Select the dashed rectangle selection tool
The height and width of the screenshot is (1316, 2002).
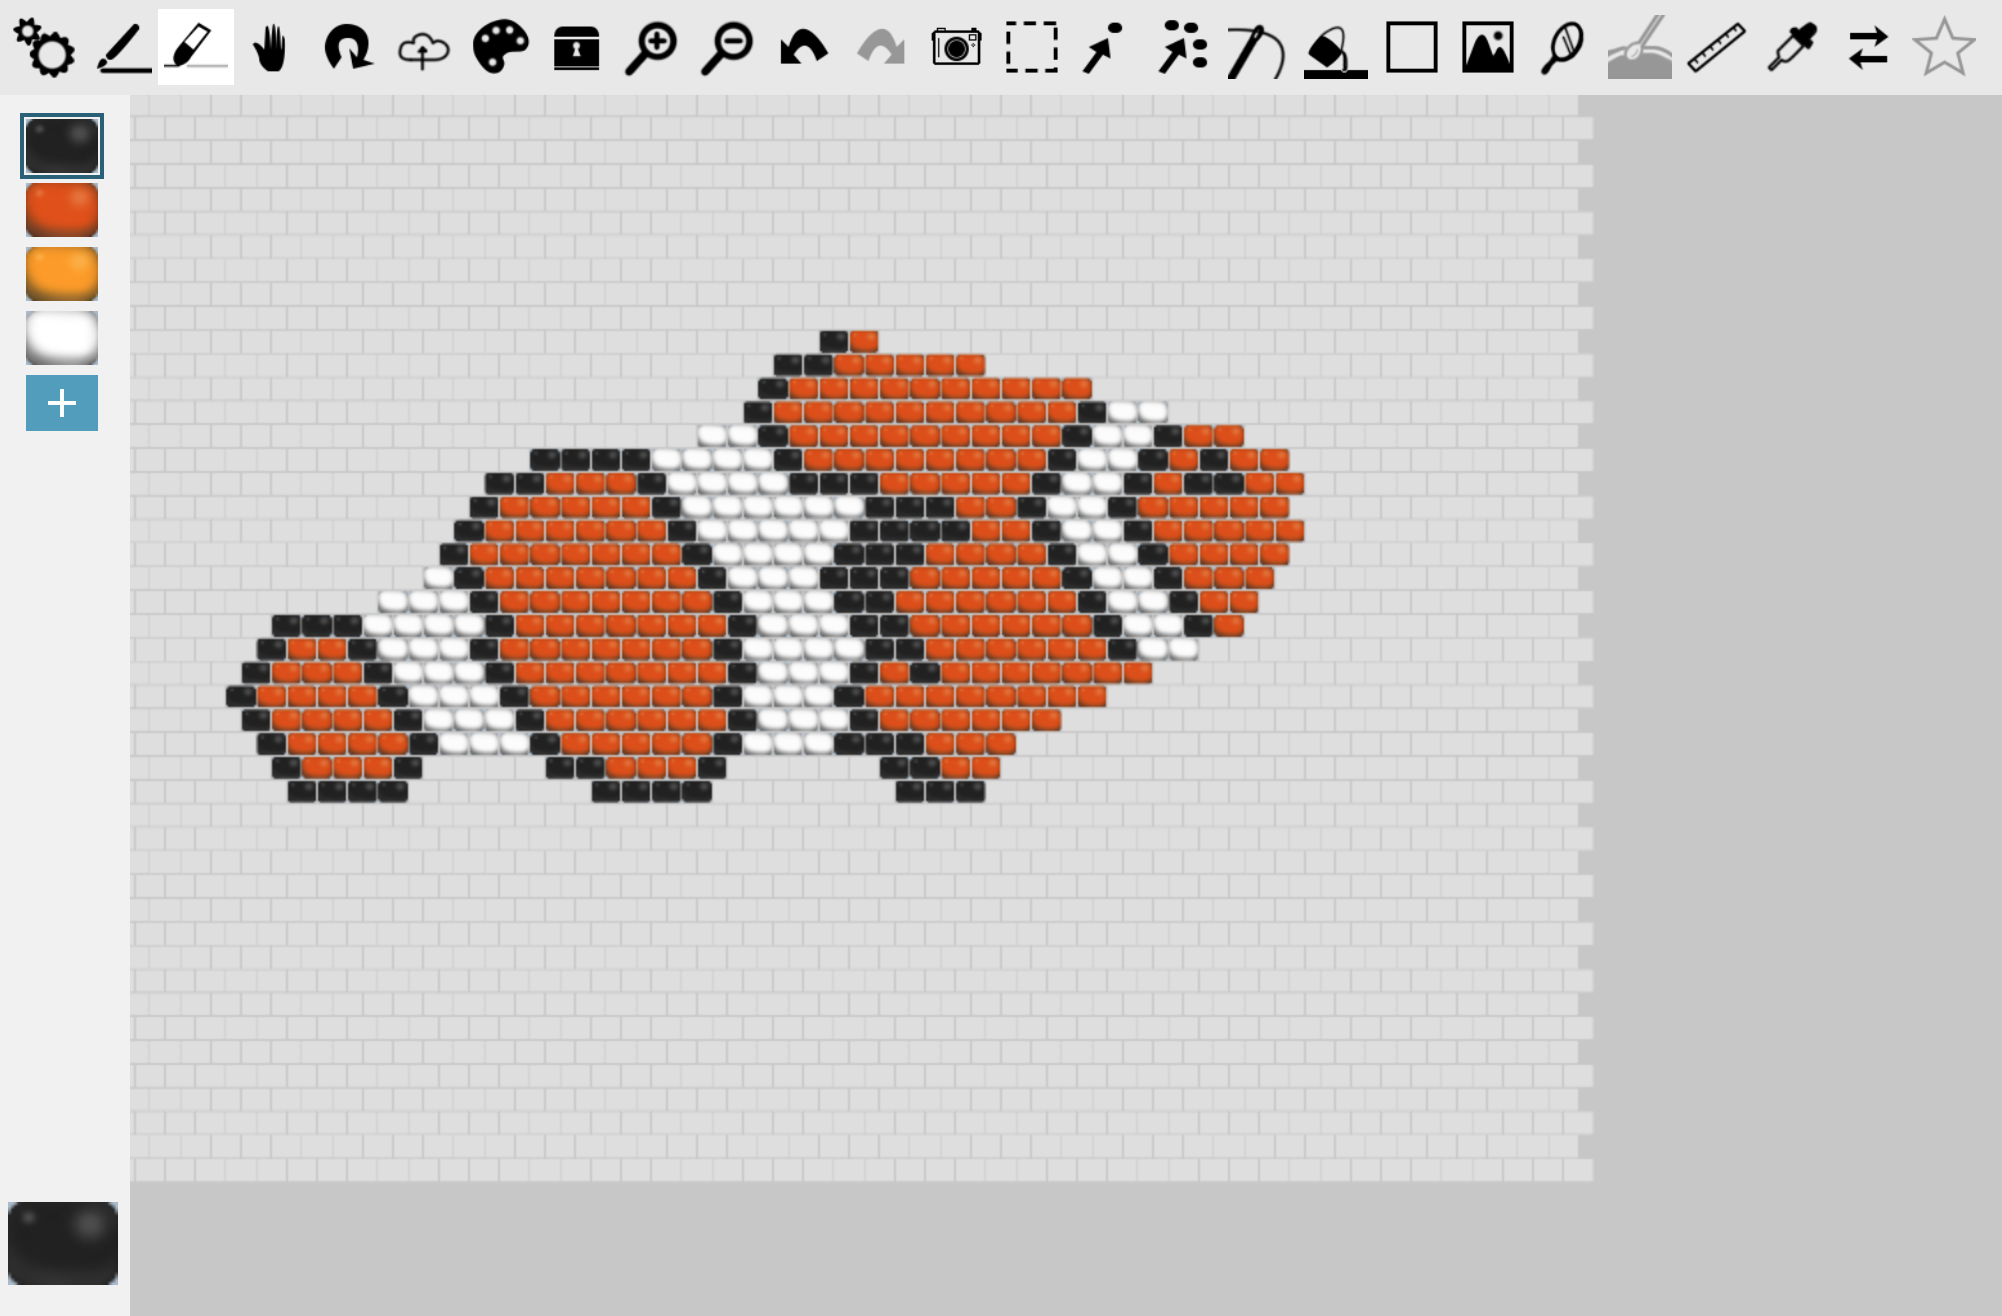coord(1031,47)
